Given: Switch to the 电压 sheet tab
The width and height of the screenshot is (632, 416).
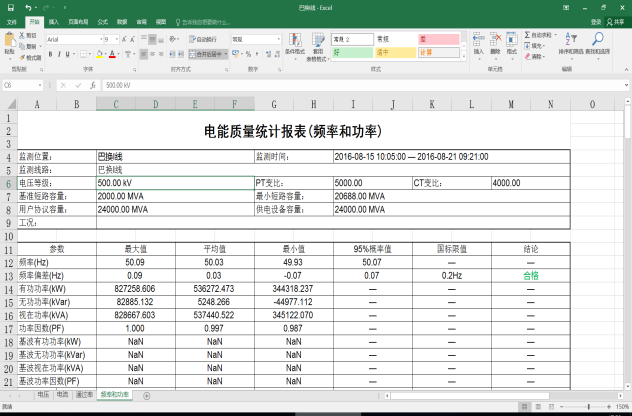Looking at the screenshot, I should point(44,395).
